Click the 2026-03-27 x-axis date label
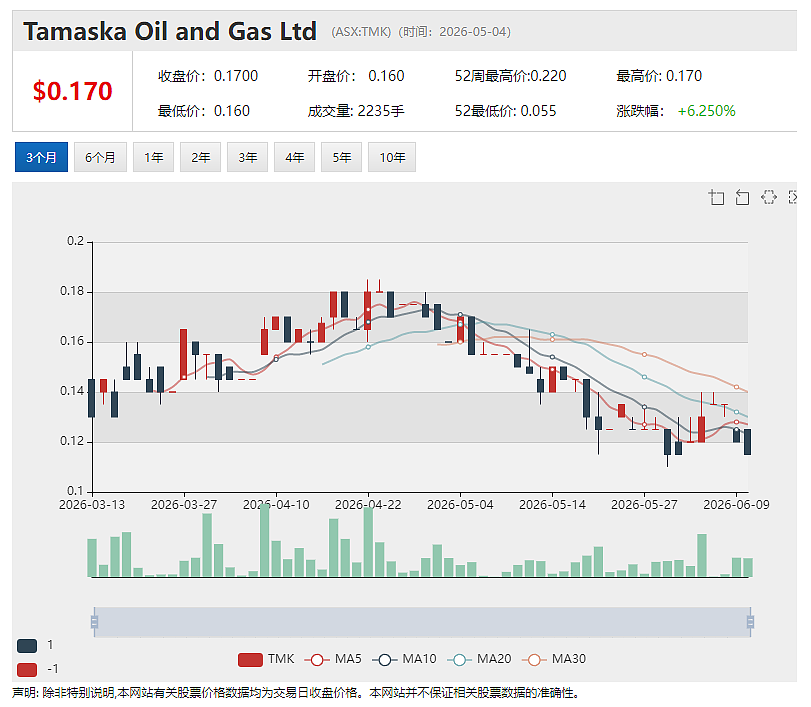This screenshot has height=707, width=811. [x=184, y=505]
